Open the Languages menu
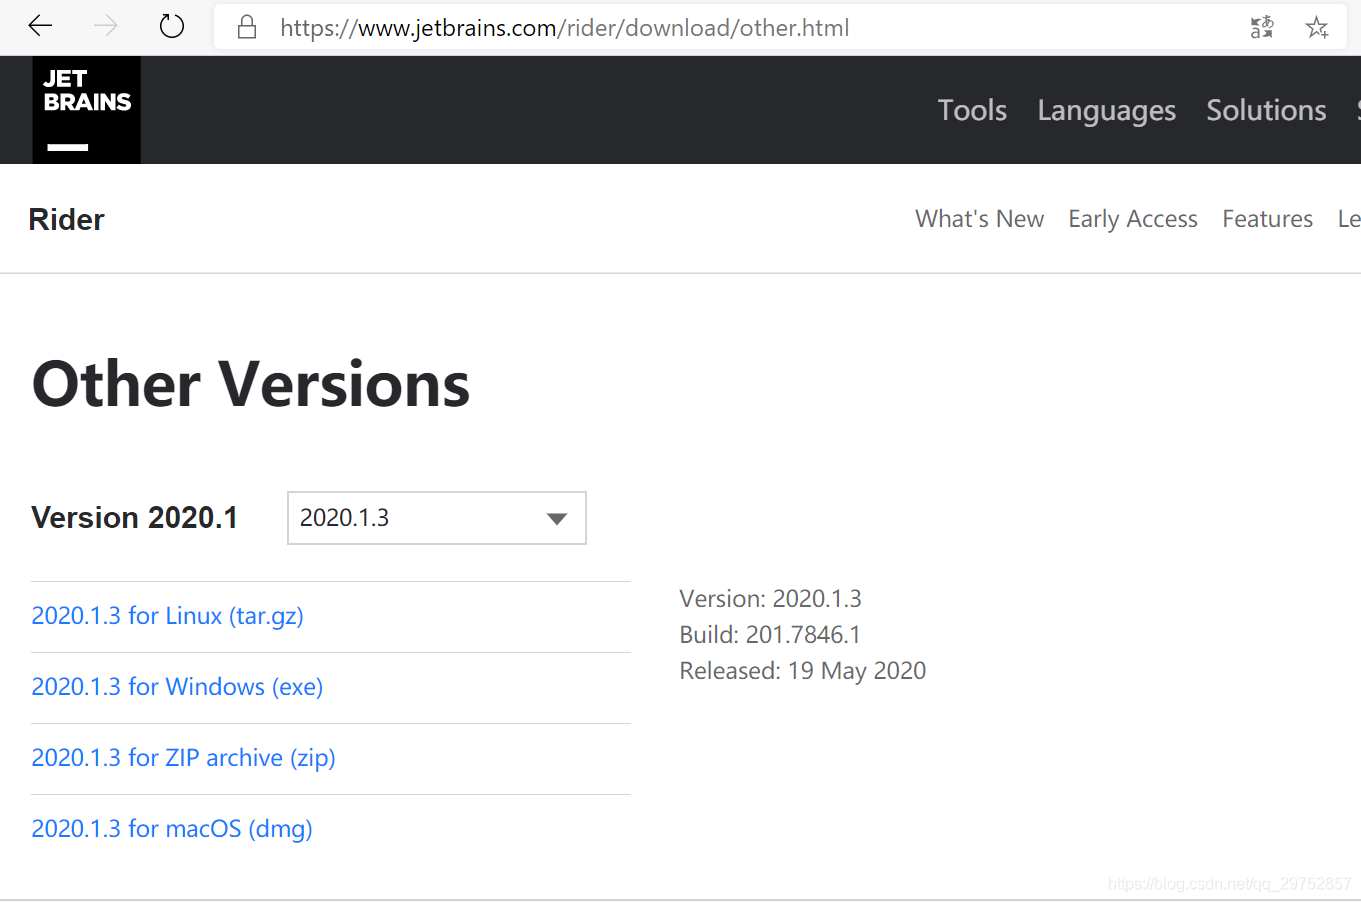 (x=1106, y=111)
